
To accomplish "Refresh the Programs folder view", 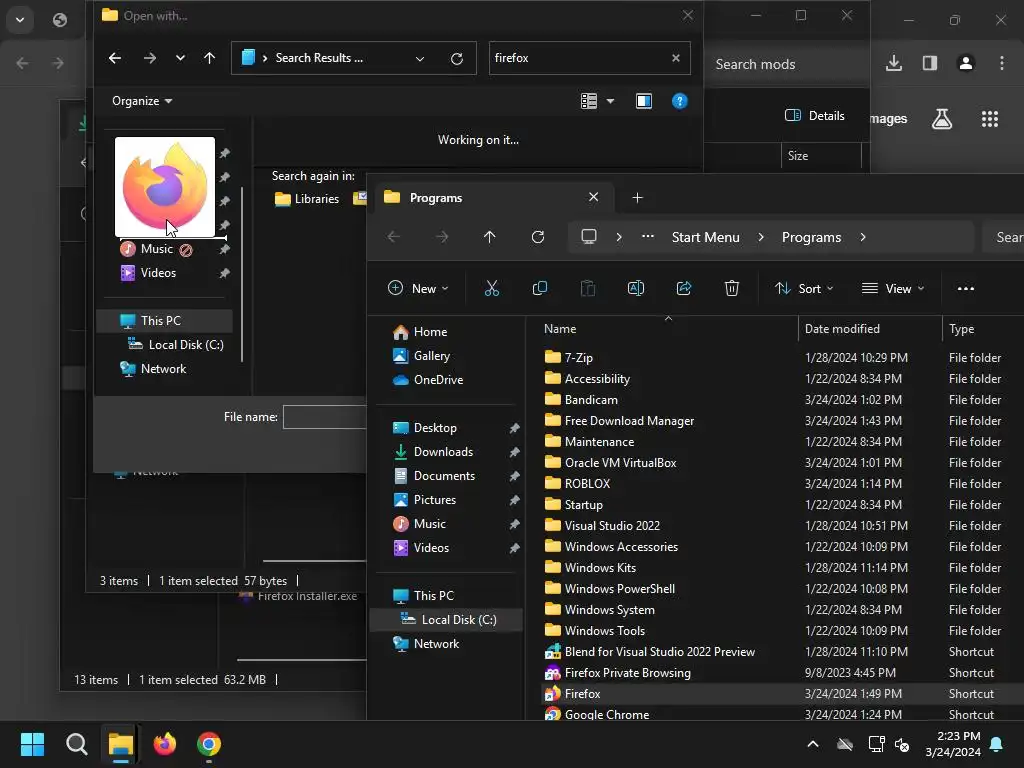I will click(x=537, y=237).
